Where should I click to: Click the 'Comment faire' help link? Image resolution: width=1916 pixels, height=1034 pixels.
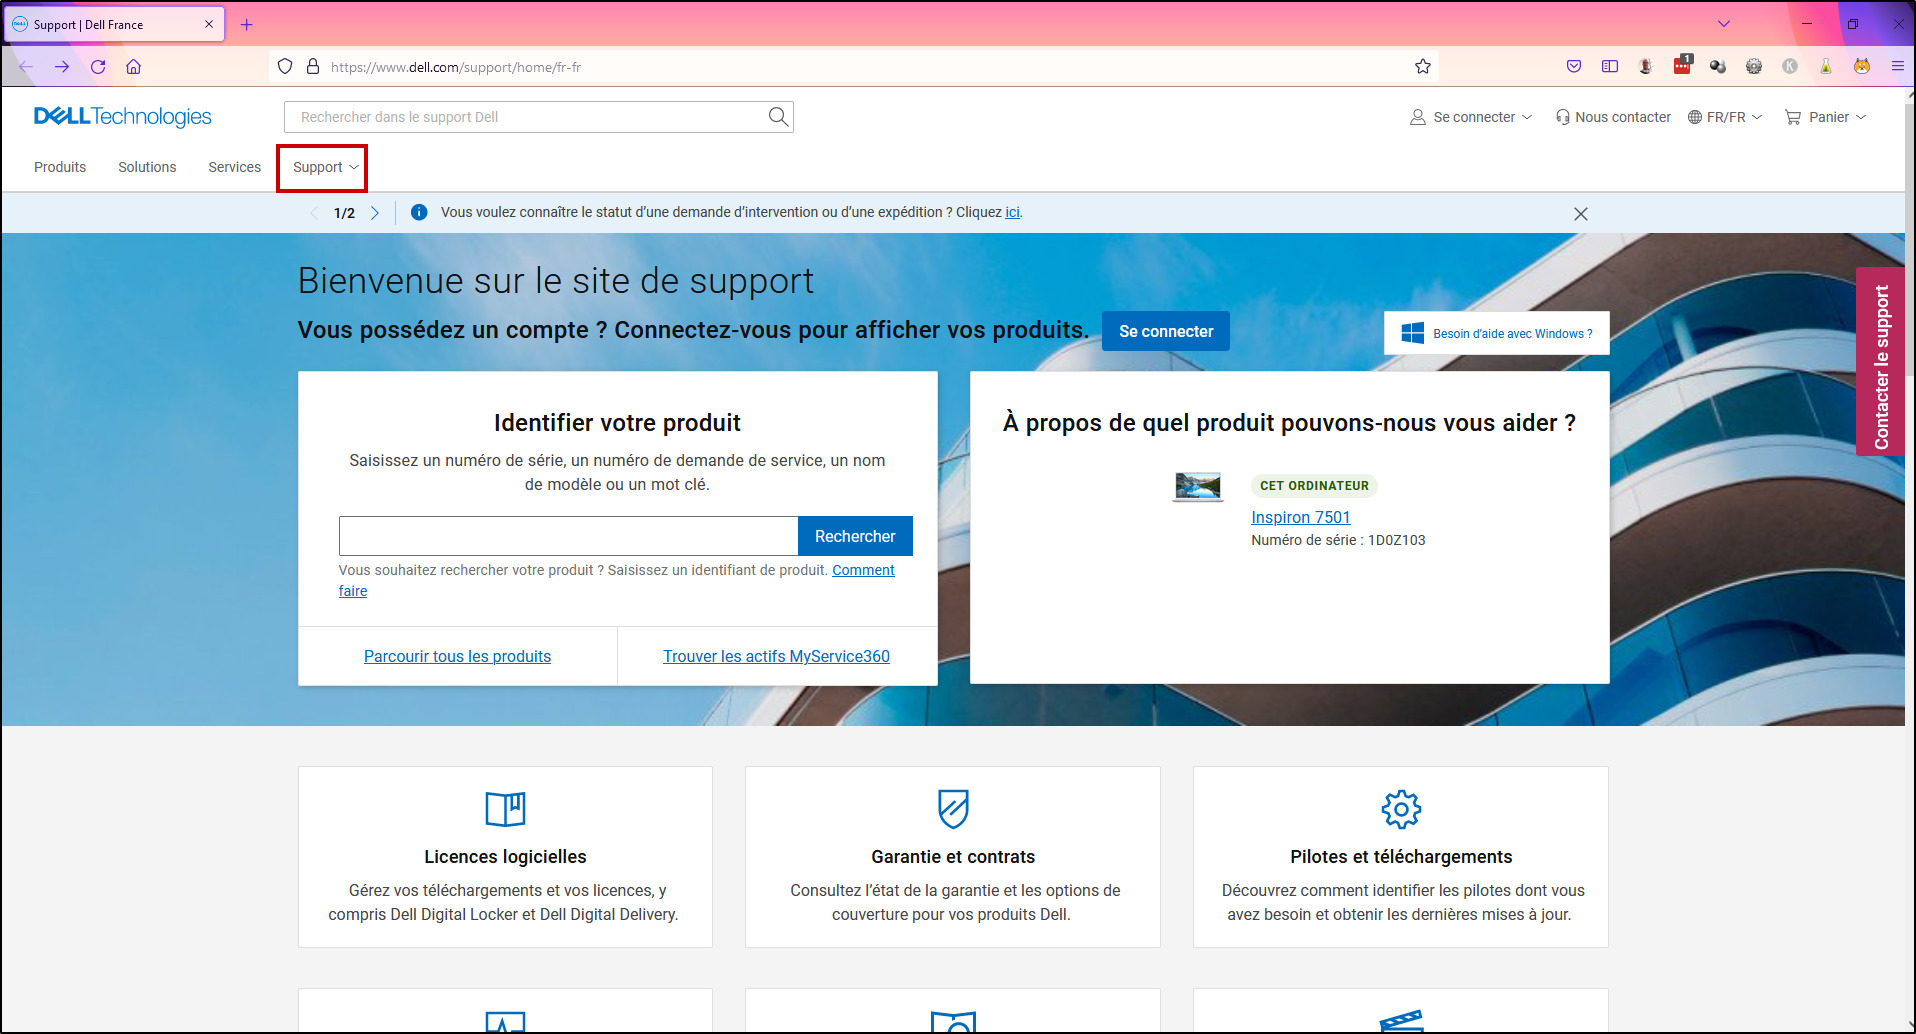(863, 570)
